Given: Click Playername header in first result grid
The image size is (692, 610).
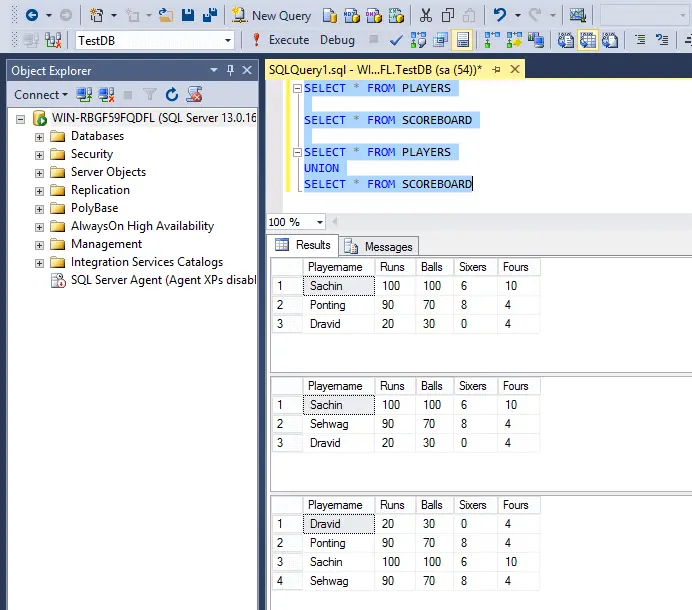Looking at the screenshot, I should [x=338, y=267].
